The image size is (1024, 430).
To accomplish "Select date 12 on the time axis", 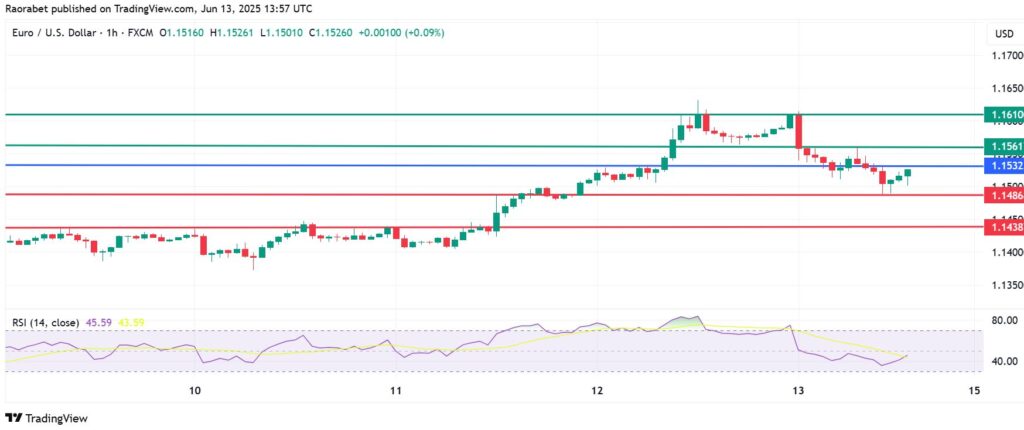I will click(596, 389).
